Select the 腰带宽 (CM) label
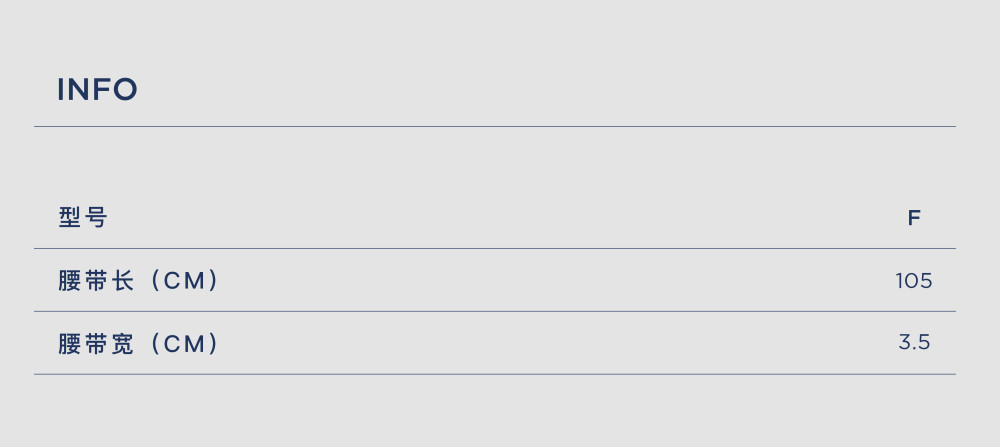The height and width of the screenshot is (447, 1000). 139,344
